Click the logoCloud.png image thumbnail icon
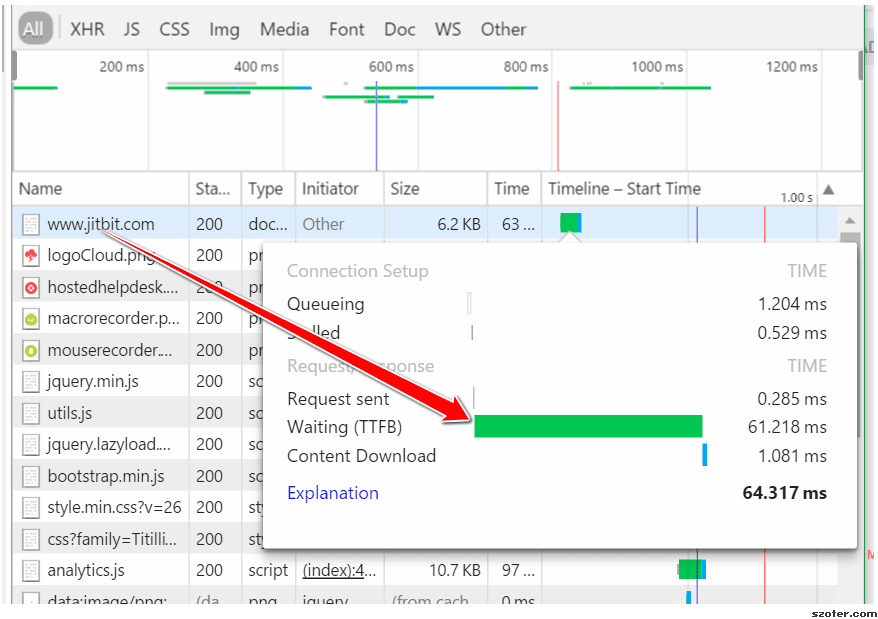Viewport: 878px width, 619px height. click(31, 256)
